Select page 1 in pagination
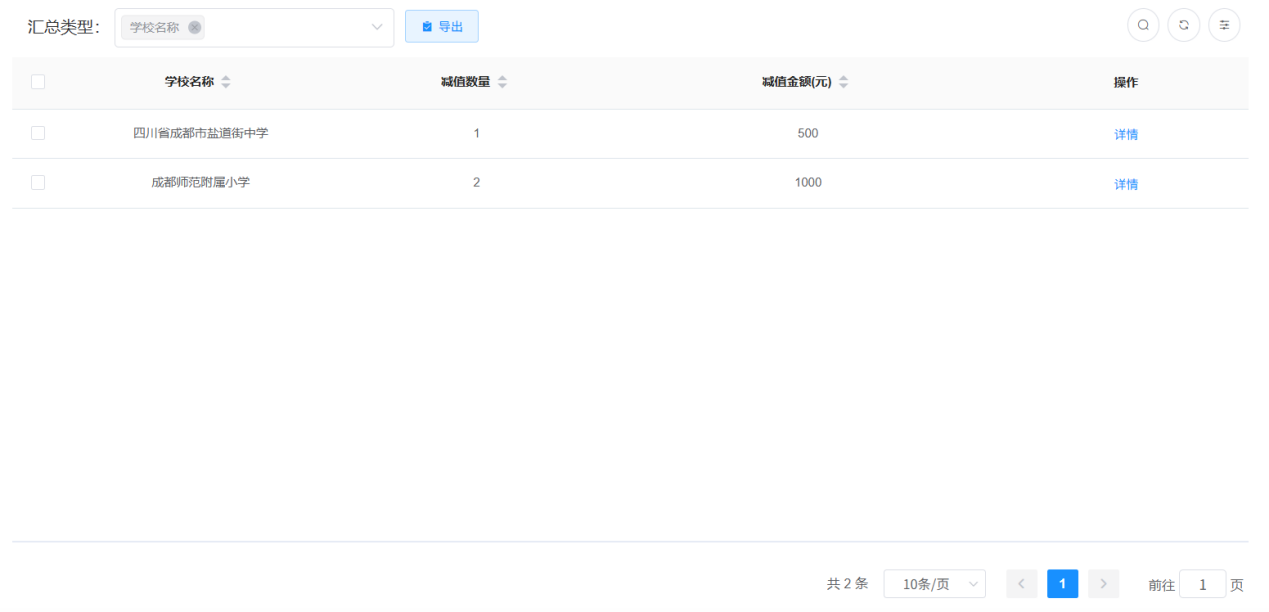This screenshot has width=1269, height=612. [1062, 584]
